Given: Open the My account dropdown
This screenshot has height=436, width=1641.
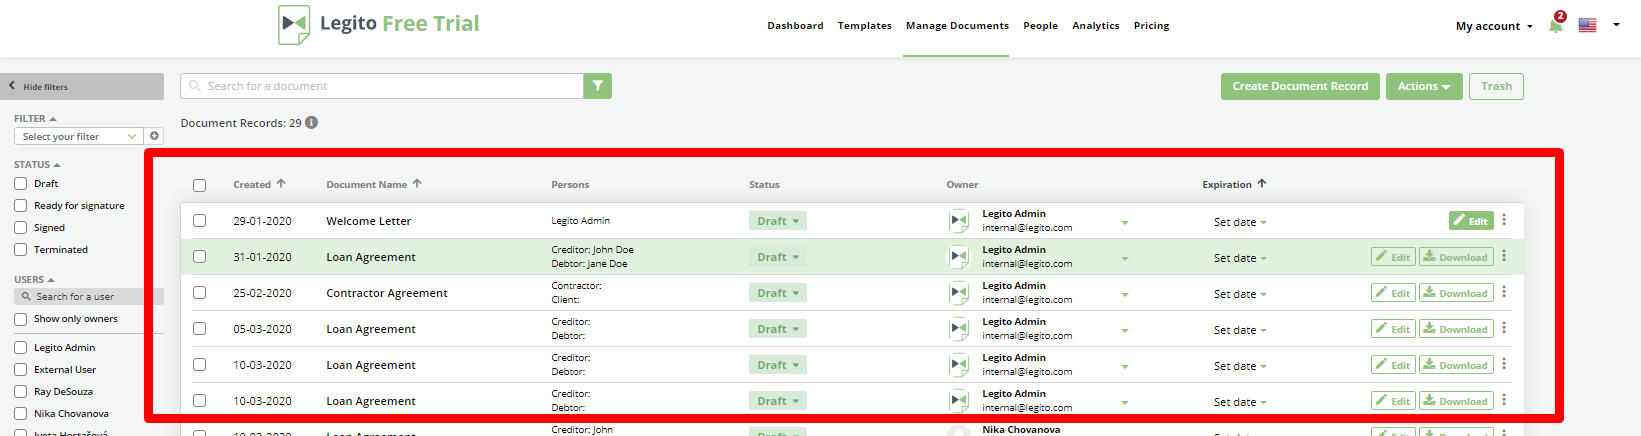Looking at the screenshot, I should [x=1494, y=26].
